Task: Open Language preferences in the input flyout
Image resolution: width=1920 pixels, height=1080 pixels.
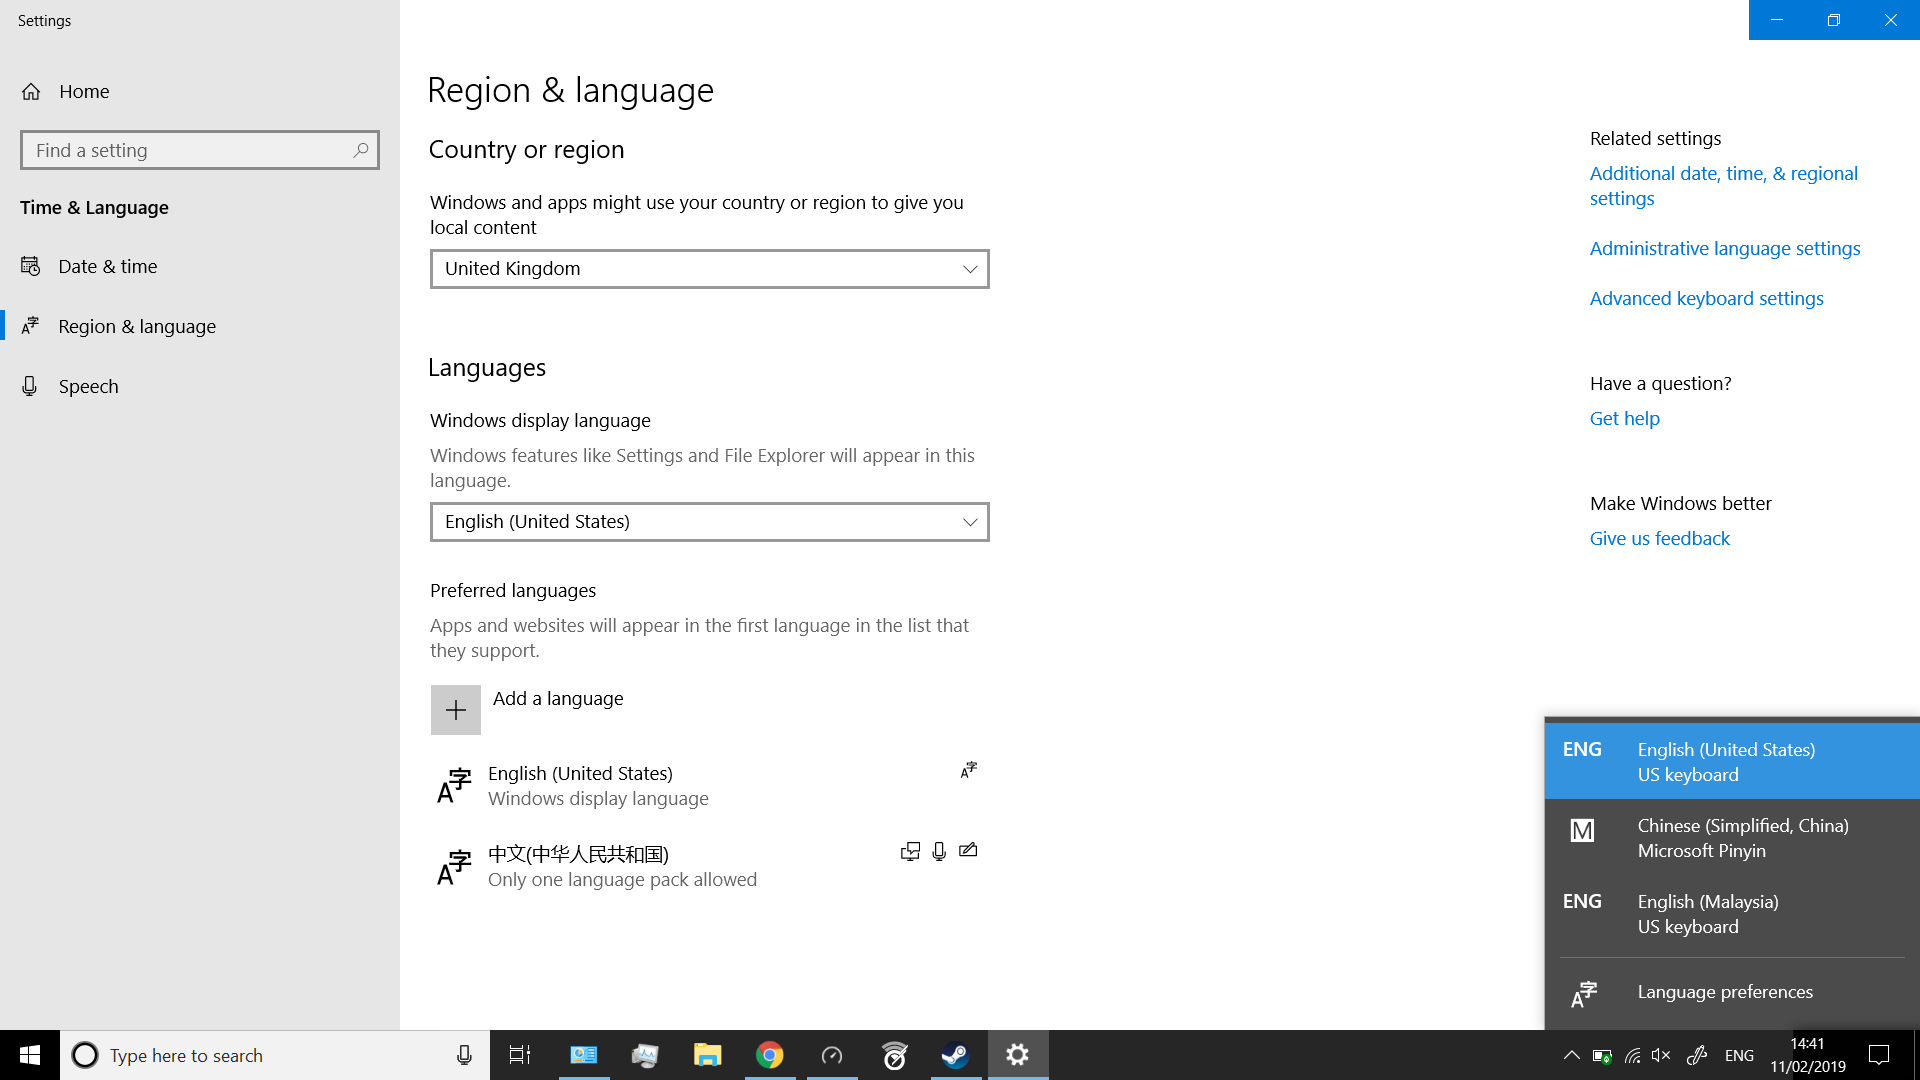Action: point(1724,992)
